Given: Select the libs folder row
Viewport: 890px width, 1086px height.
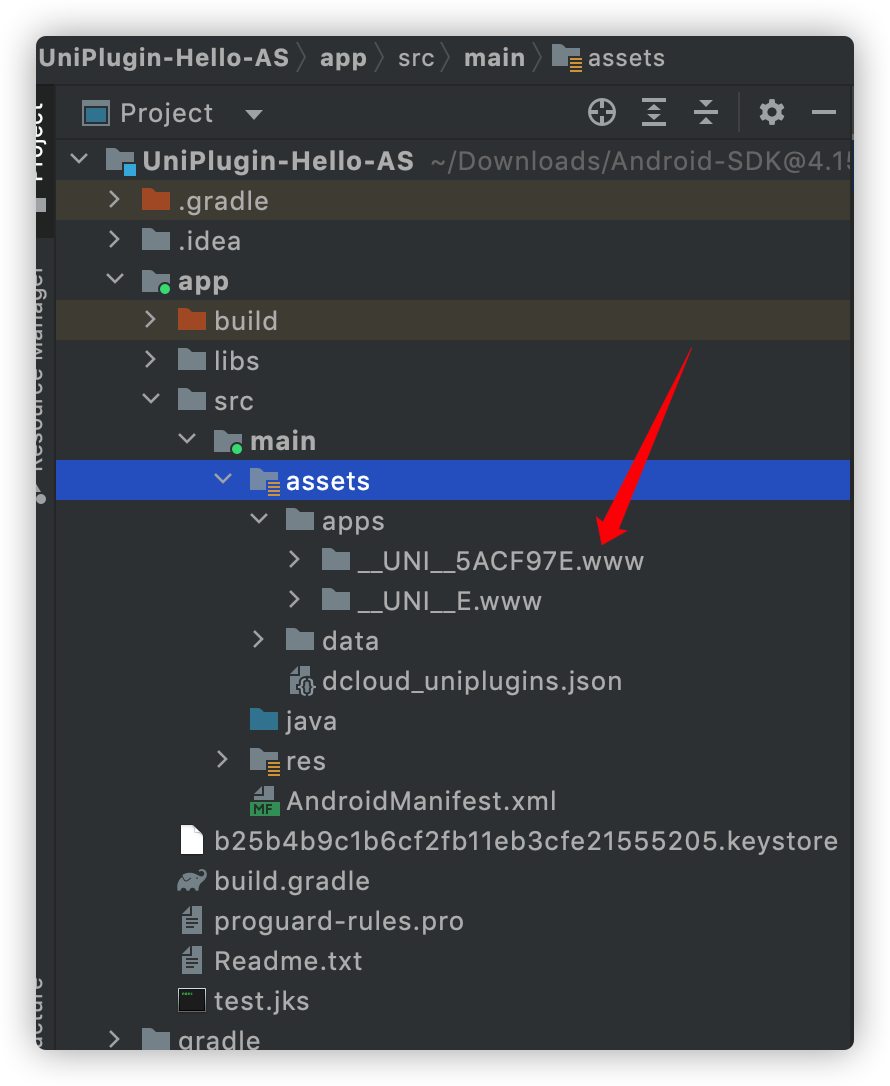Looking at the screenshot, I should point(453,359).
